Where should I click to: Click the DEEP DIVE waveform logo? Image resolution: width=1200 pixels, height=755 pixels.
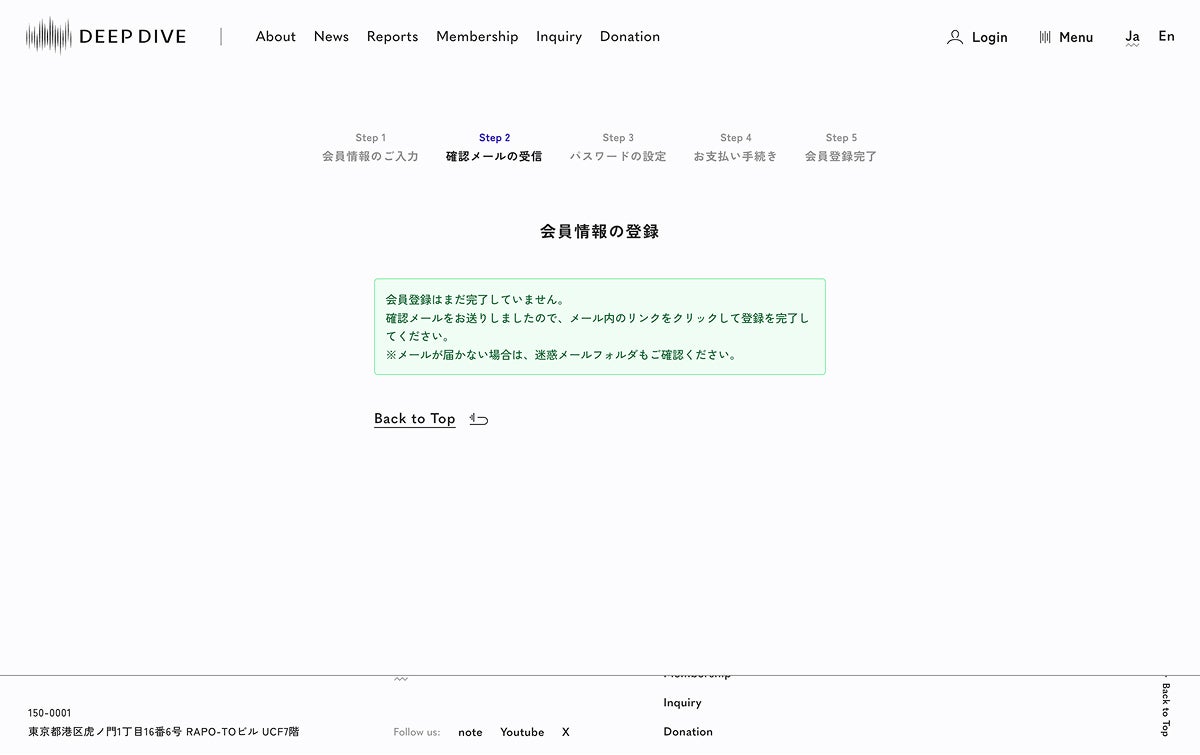pos(49,36)
